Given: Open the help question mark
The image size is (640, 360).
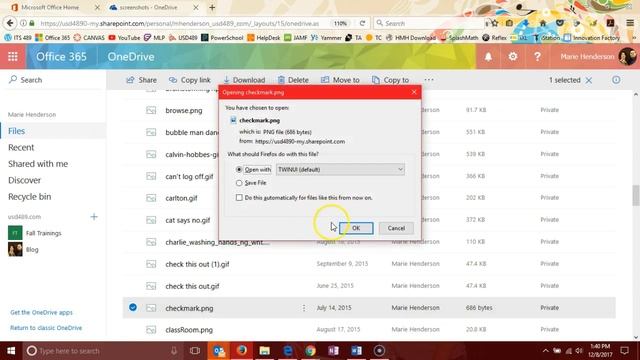Looking at the screenshot, I should point(537,57).
